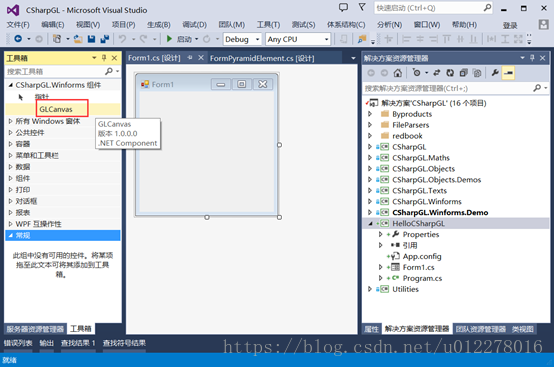
Task: Click search magnifier in toolbox search box
Action: [x=109, y=71]
